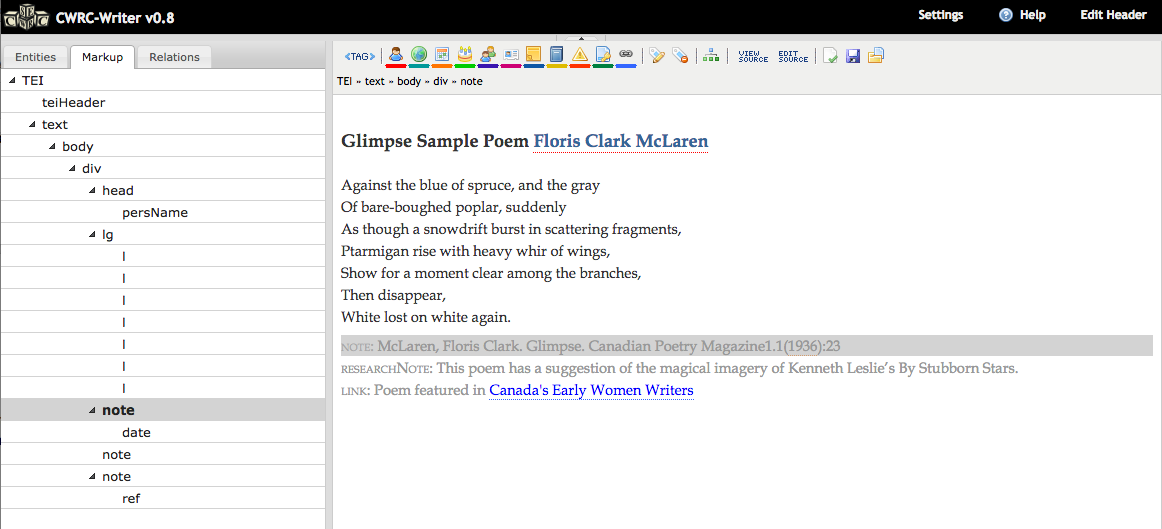Screen dimensions: 1162x529
Task: Click the blue Help question-mark icon
Action: 1006,15
